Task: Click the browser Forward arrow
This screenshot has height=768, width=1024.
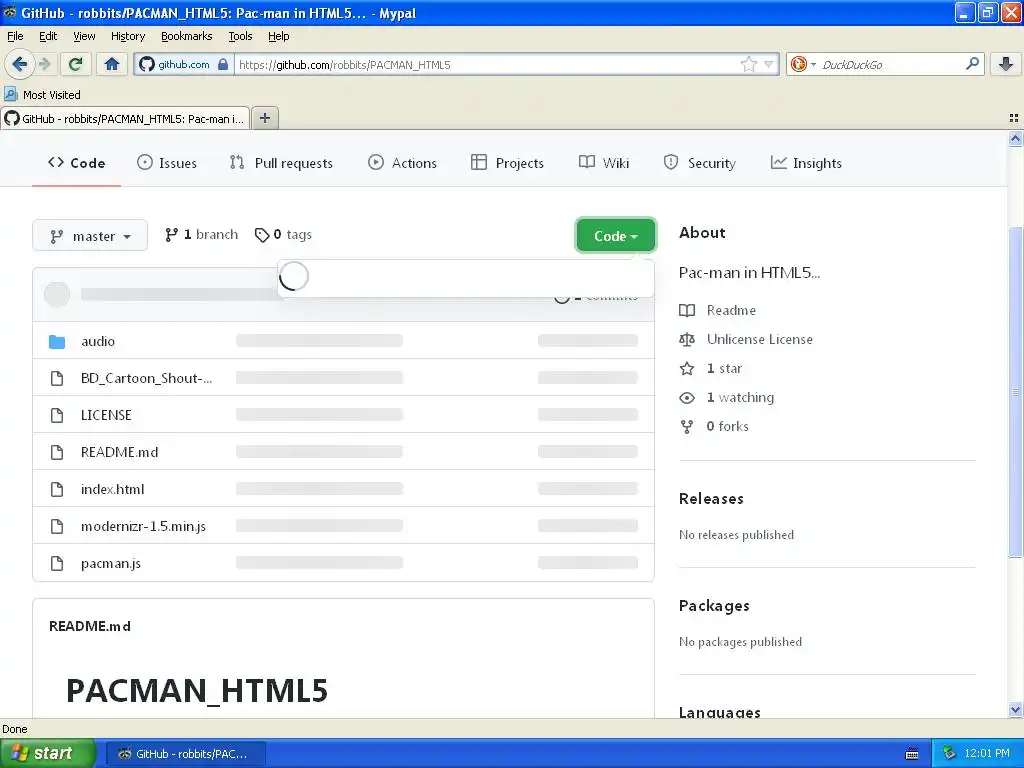Action: tap(44, 64)
